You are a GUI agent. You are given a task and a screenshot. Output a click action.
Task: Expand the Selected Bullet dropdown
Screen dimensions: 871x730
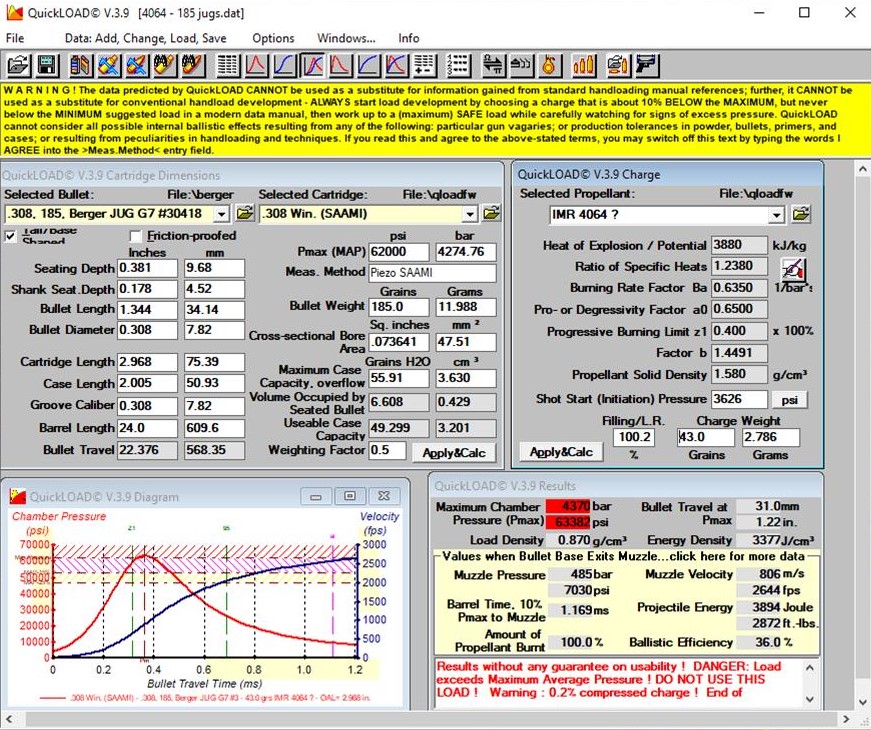point(222,214)
